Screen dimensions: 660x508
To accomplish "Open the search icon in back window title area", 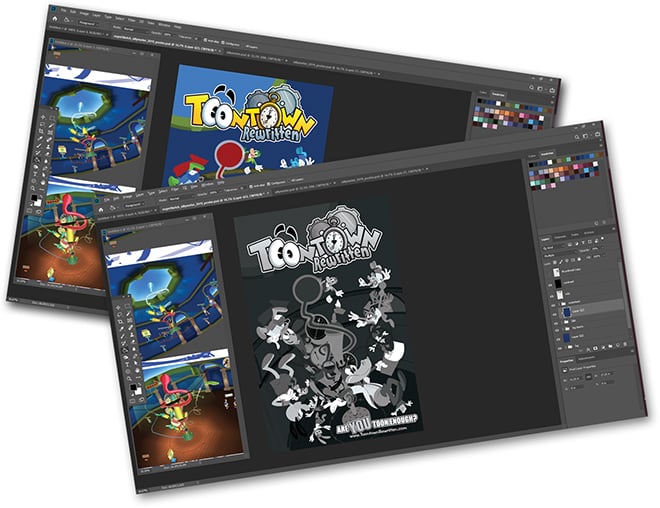I will (x=532, y=88).
